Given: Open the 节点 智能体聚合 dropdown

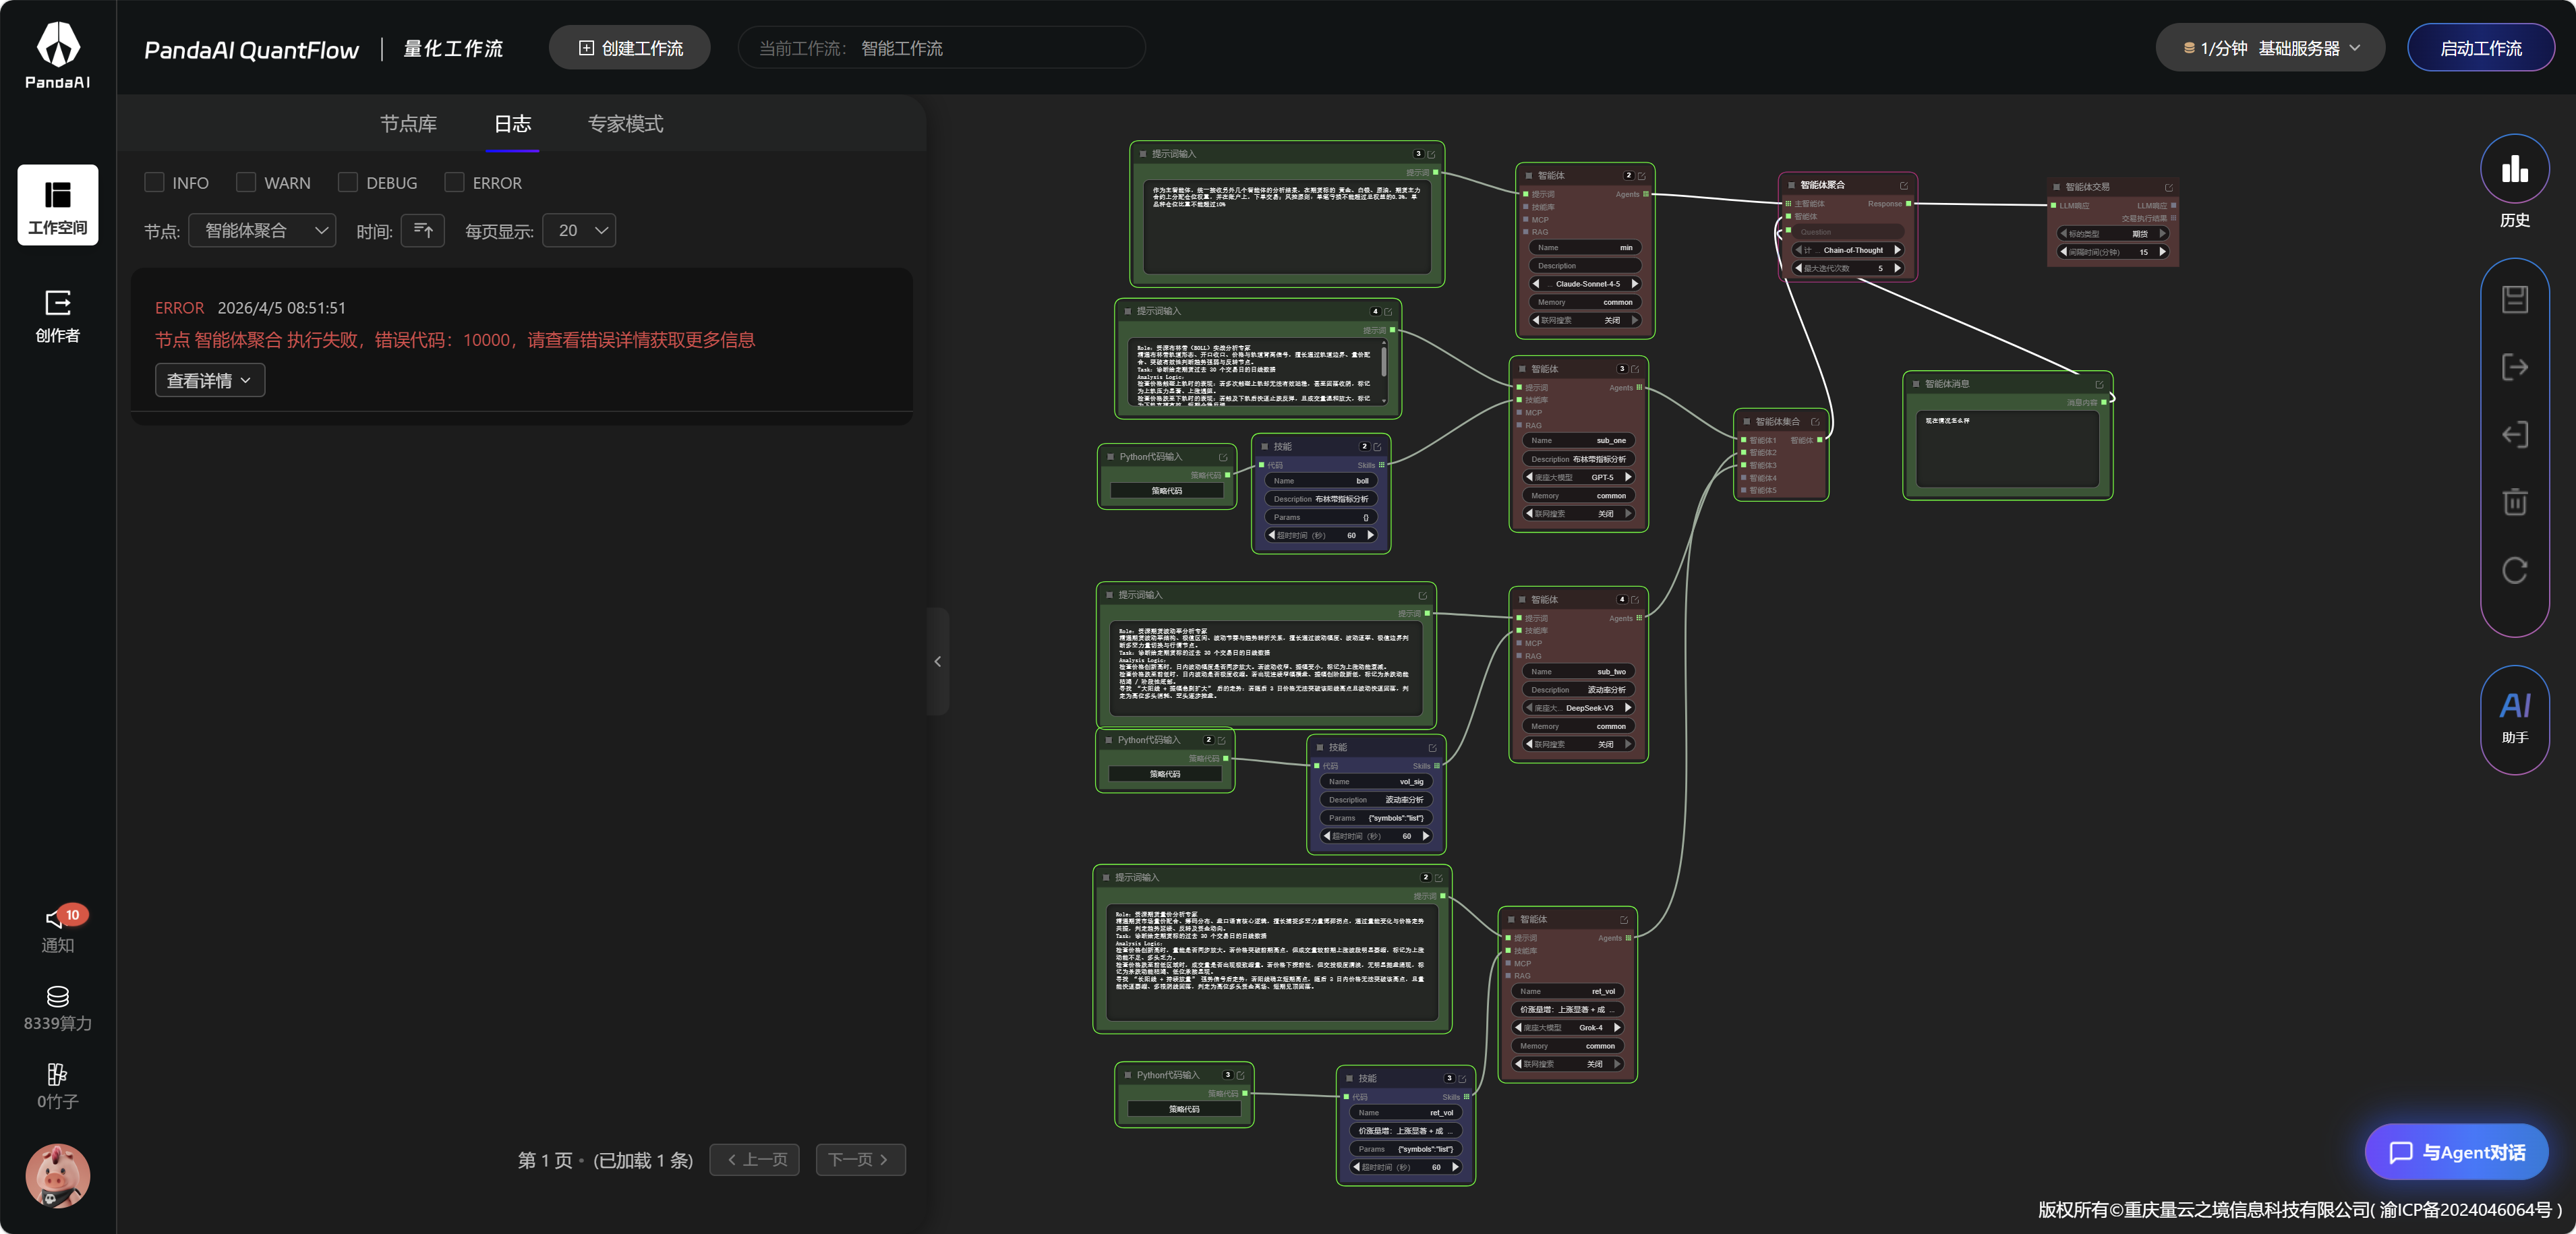Looking at the screenshot, I should point(263,231).
